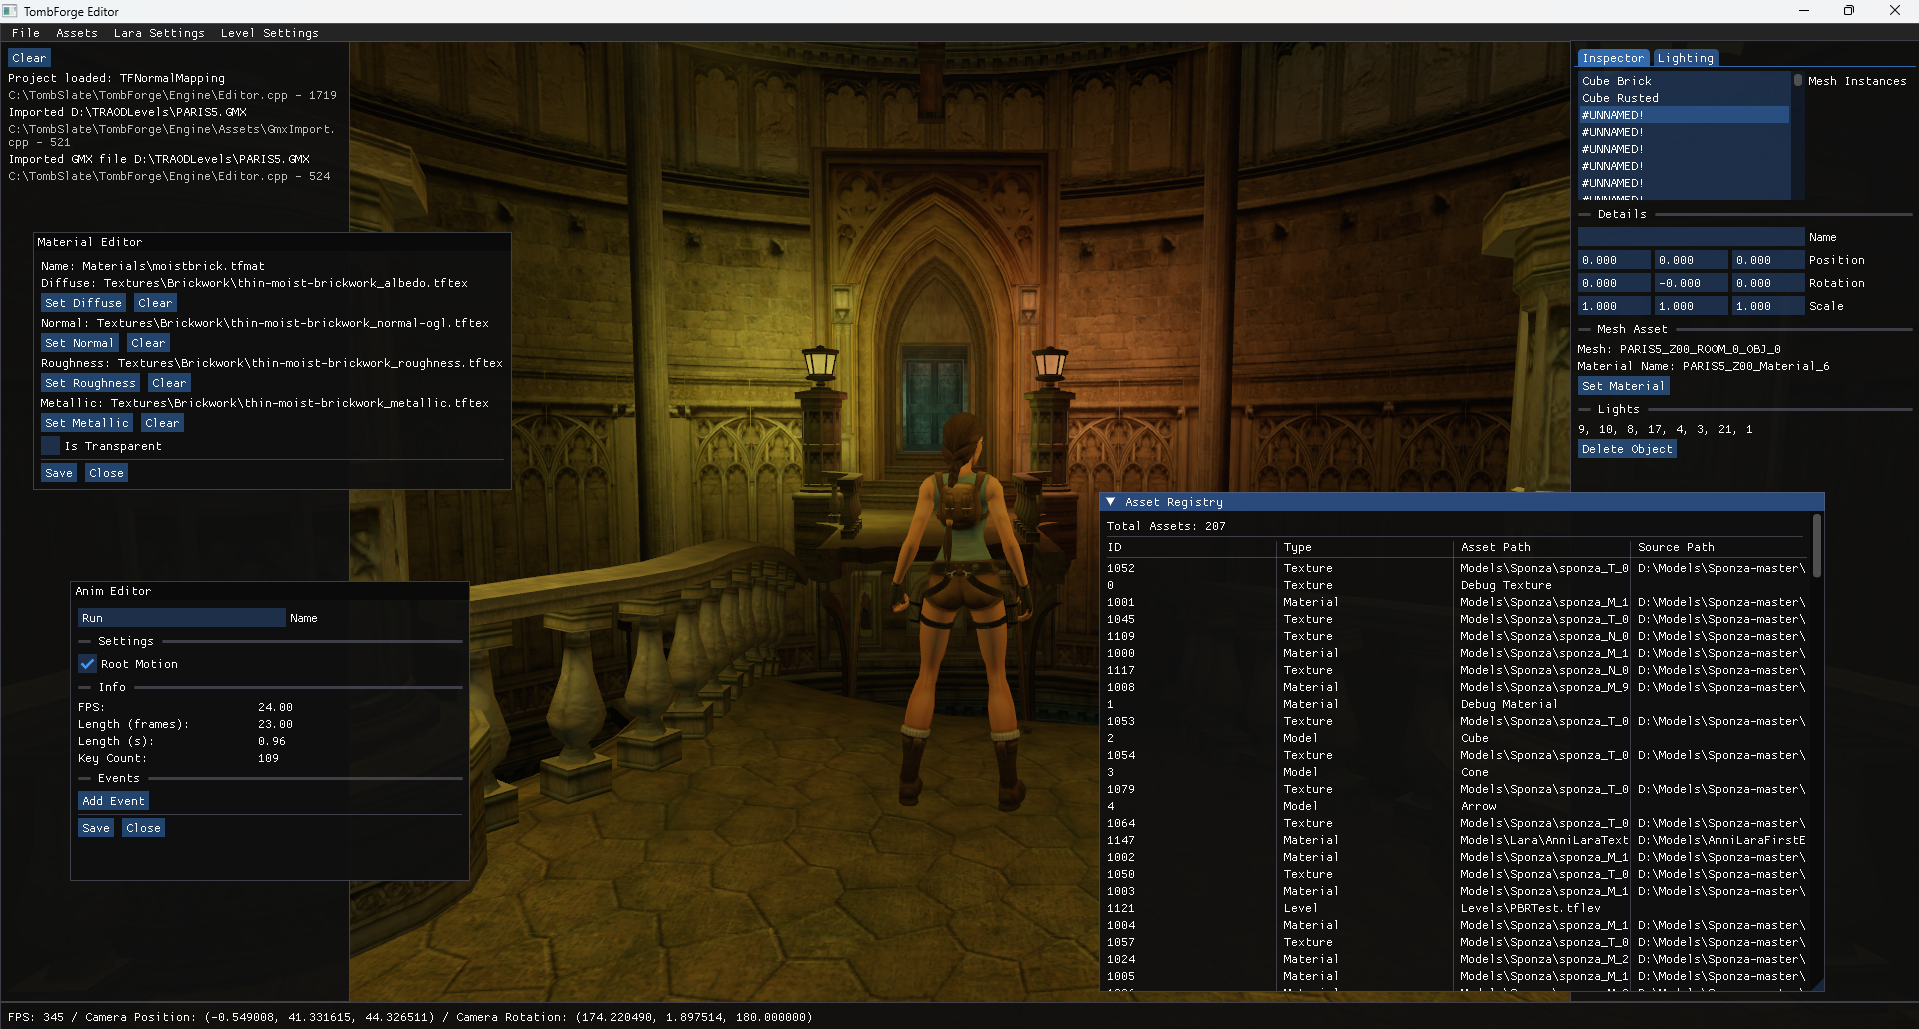1919x1029 pixels.
Task: Click the Anim Editor name input field
Action: tap(182, 618)
